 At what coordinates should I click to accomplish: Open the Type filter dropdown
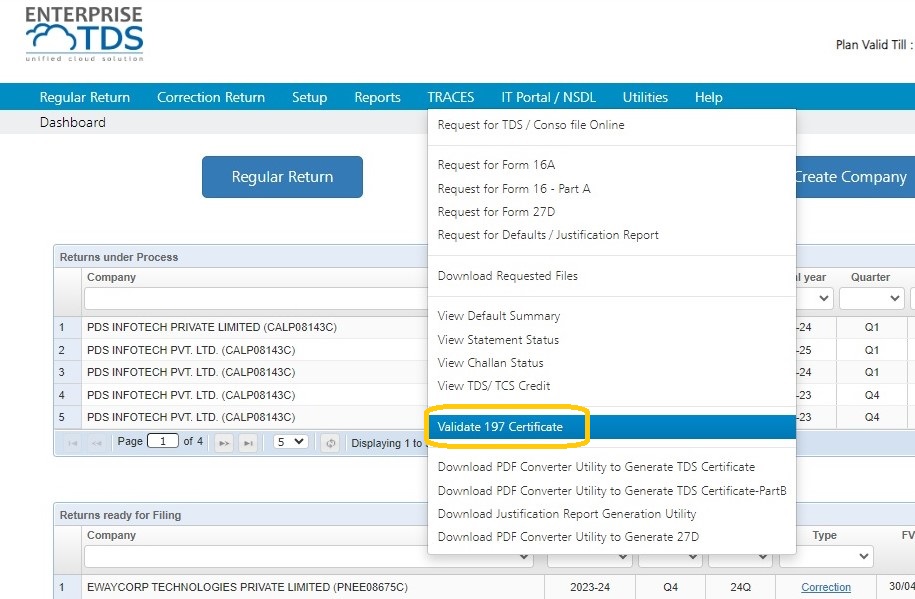click(826, 556)
